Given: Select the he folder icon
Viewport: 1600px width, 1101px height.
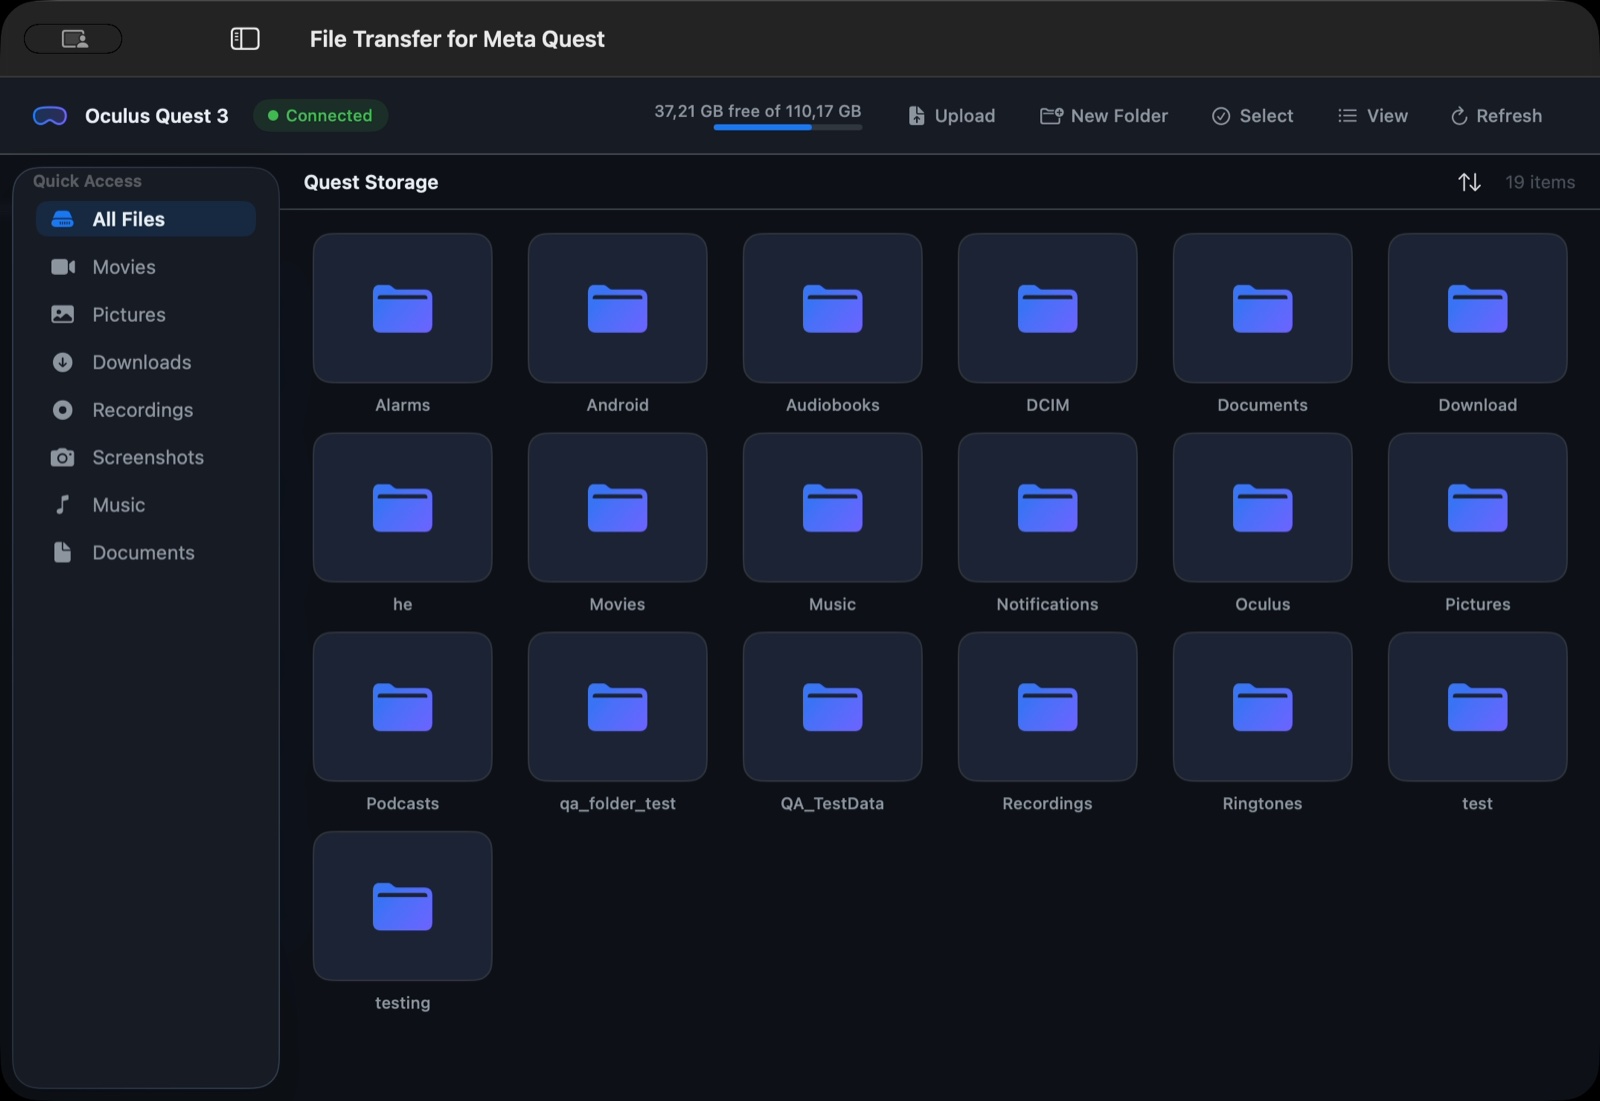Looking at the screenshot, I should 402,507.
